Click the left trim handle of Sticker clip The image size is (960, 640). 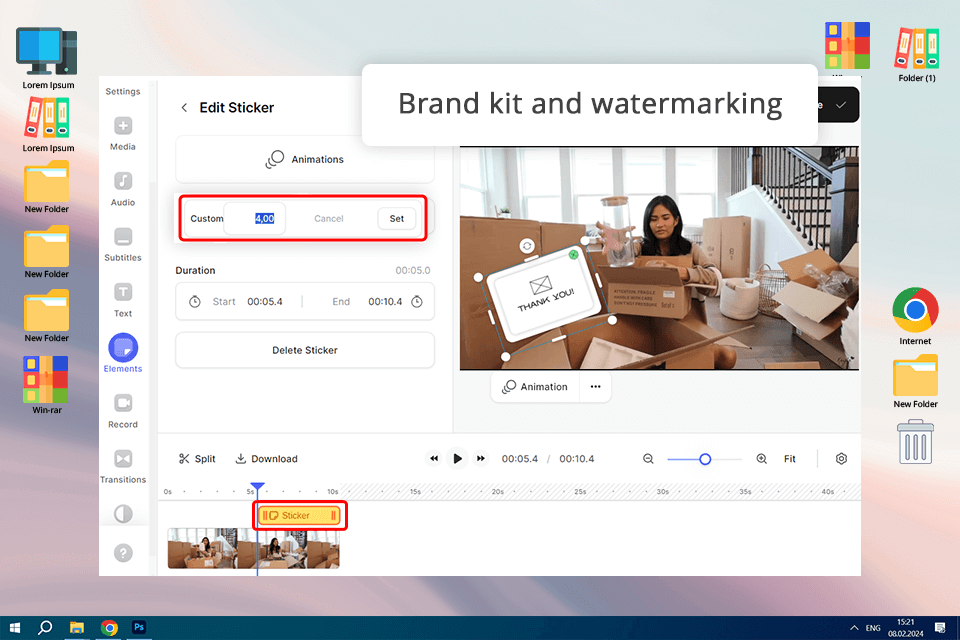pos(265,516)
